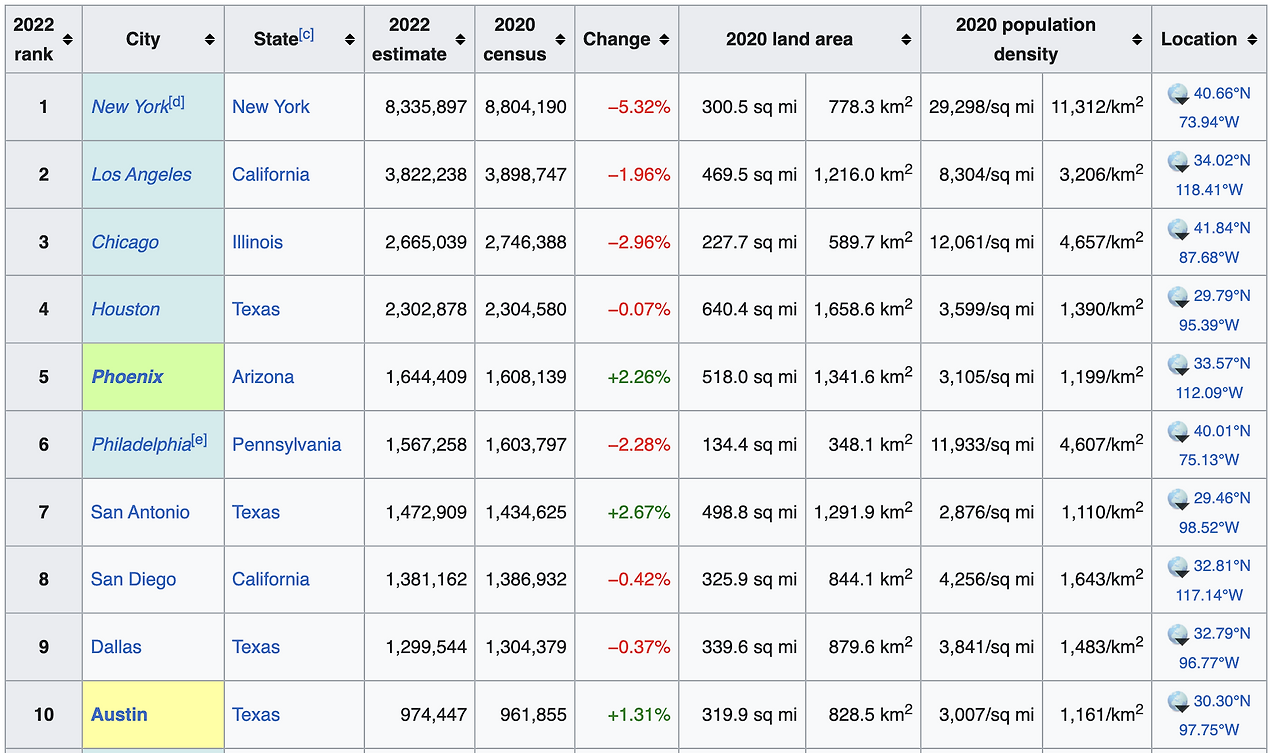Click Location column sort arrows
1280x753 pixels.
pyautogui.click(x=1252, y=39)
